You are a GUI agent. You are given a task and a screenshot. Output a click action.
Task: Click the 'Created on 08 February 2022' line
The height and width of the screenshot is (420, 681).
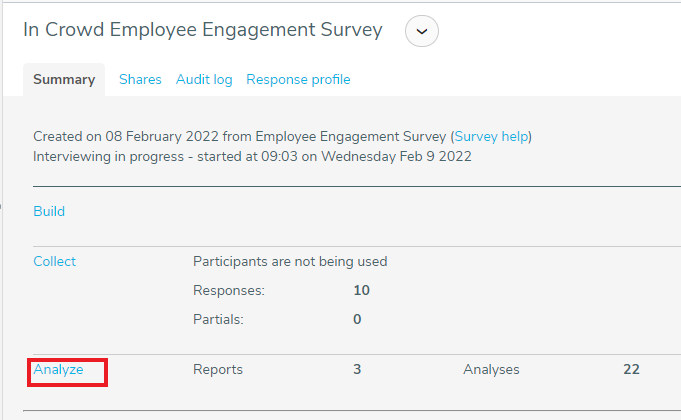[x=282, y=136]
